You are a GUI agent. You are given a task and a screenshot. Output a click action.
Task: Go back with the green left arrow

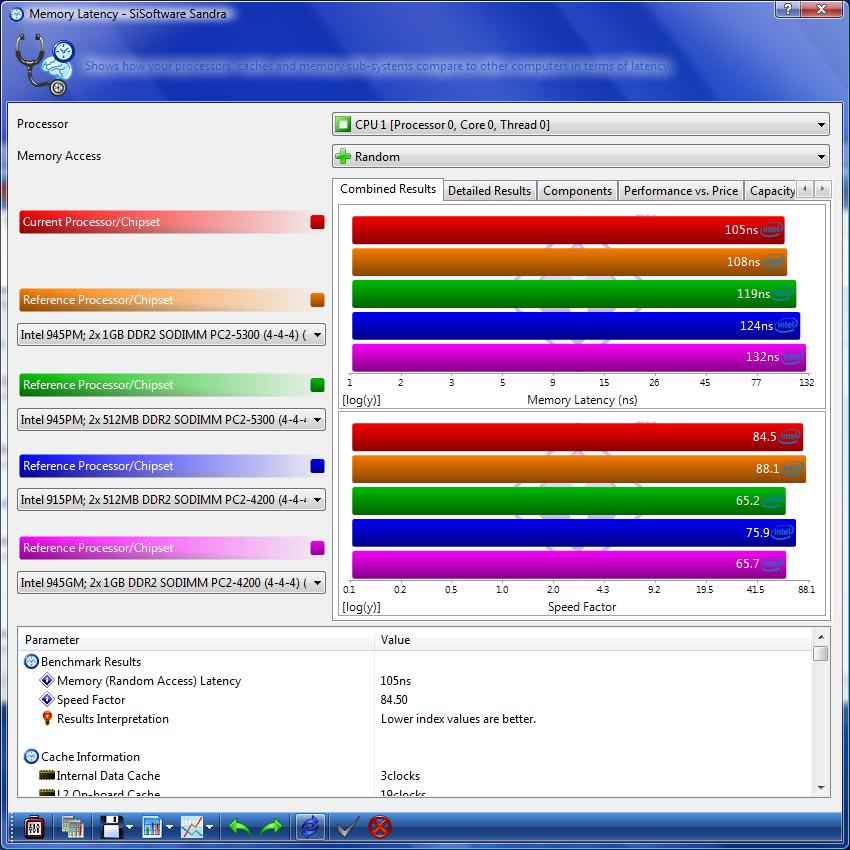click(240, 827)
